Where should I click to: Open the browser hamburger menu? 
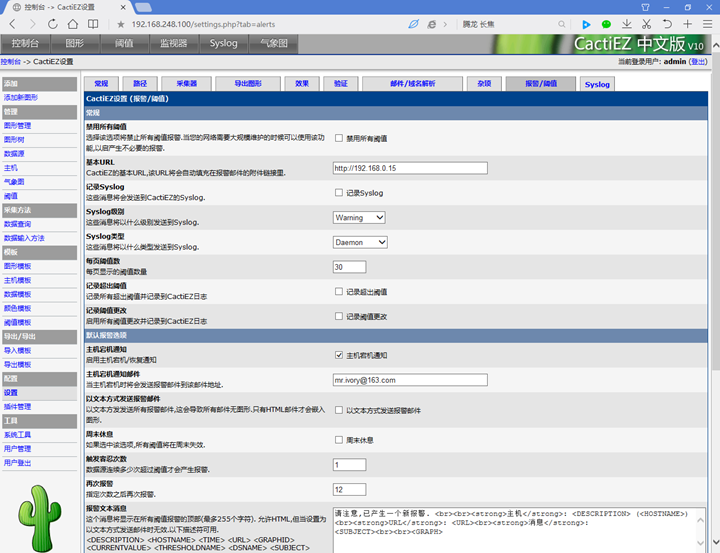pos(708,24)
